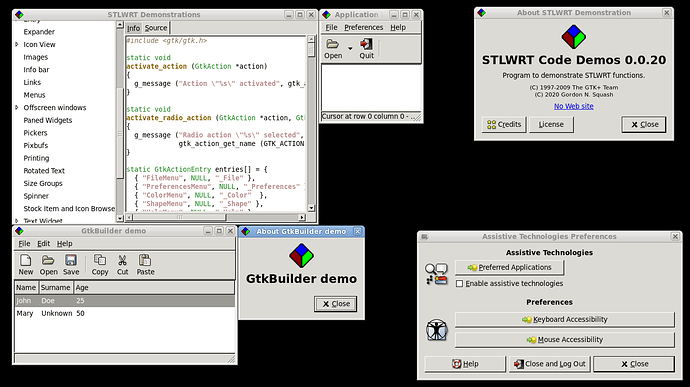The width and height of the screenshot is (690, 387).
Task: Click Close button in Assistive Technologies Preferences
Action: 634,364
